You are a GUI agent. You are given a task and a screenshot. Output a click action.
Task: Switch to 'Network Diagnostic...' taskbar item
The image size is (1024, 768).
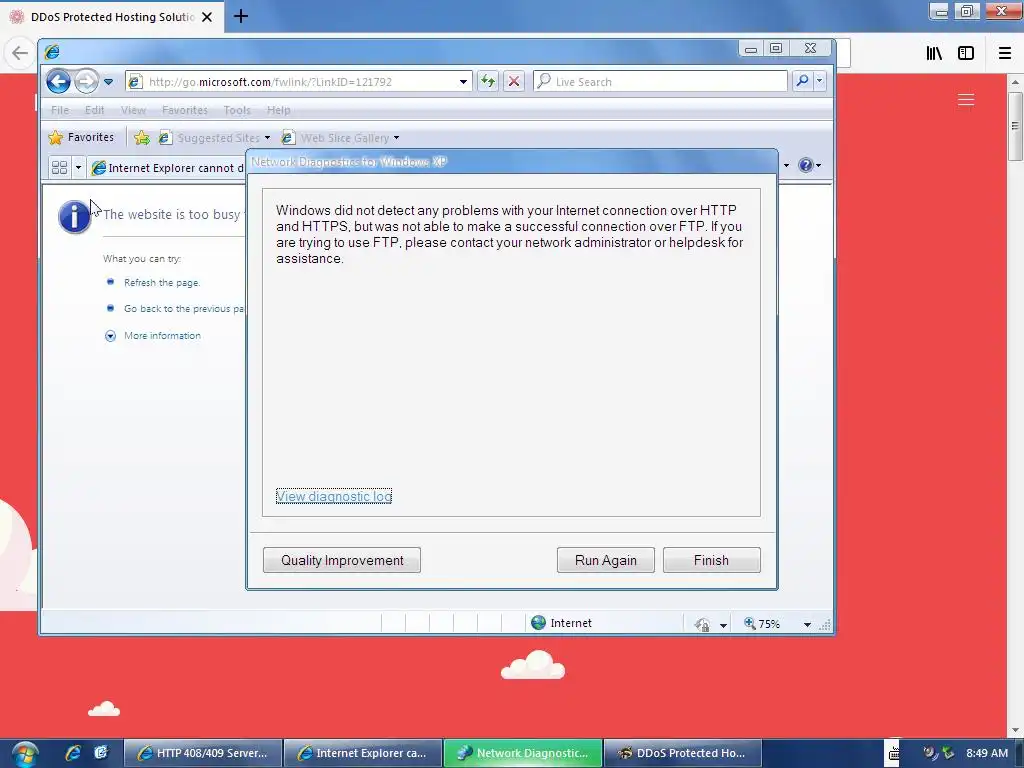point(523,753)
